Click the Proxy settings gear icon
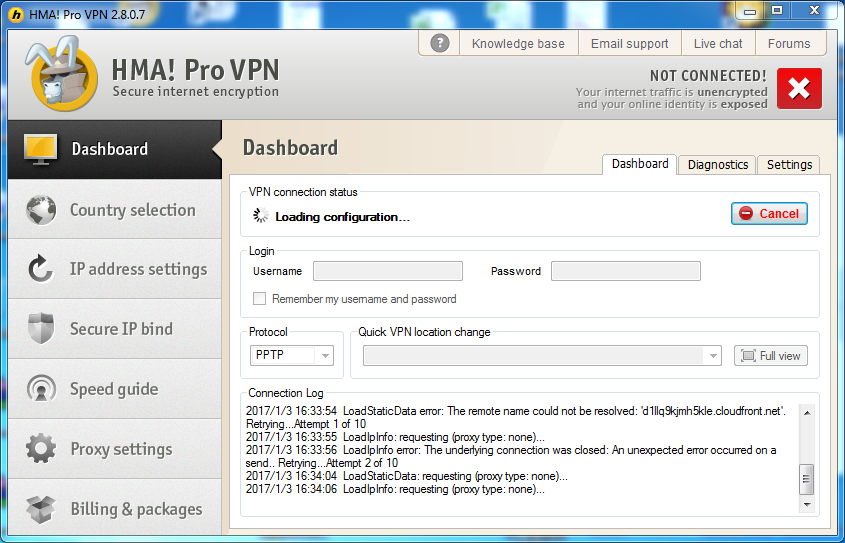845x543 pixels. 41,449
